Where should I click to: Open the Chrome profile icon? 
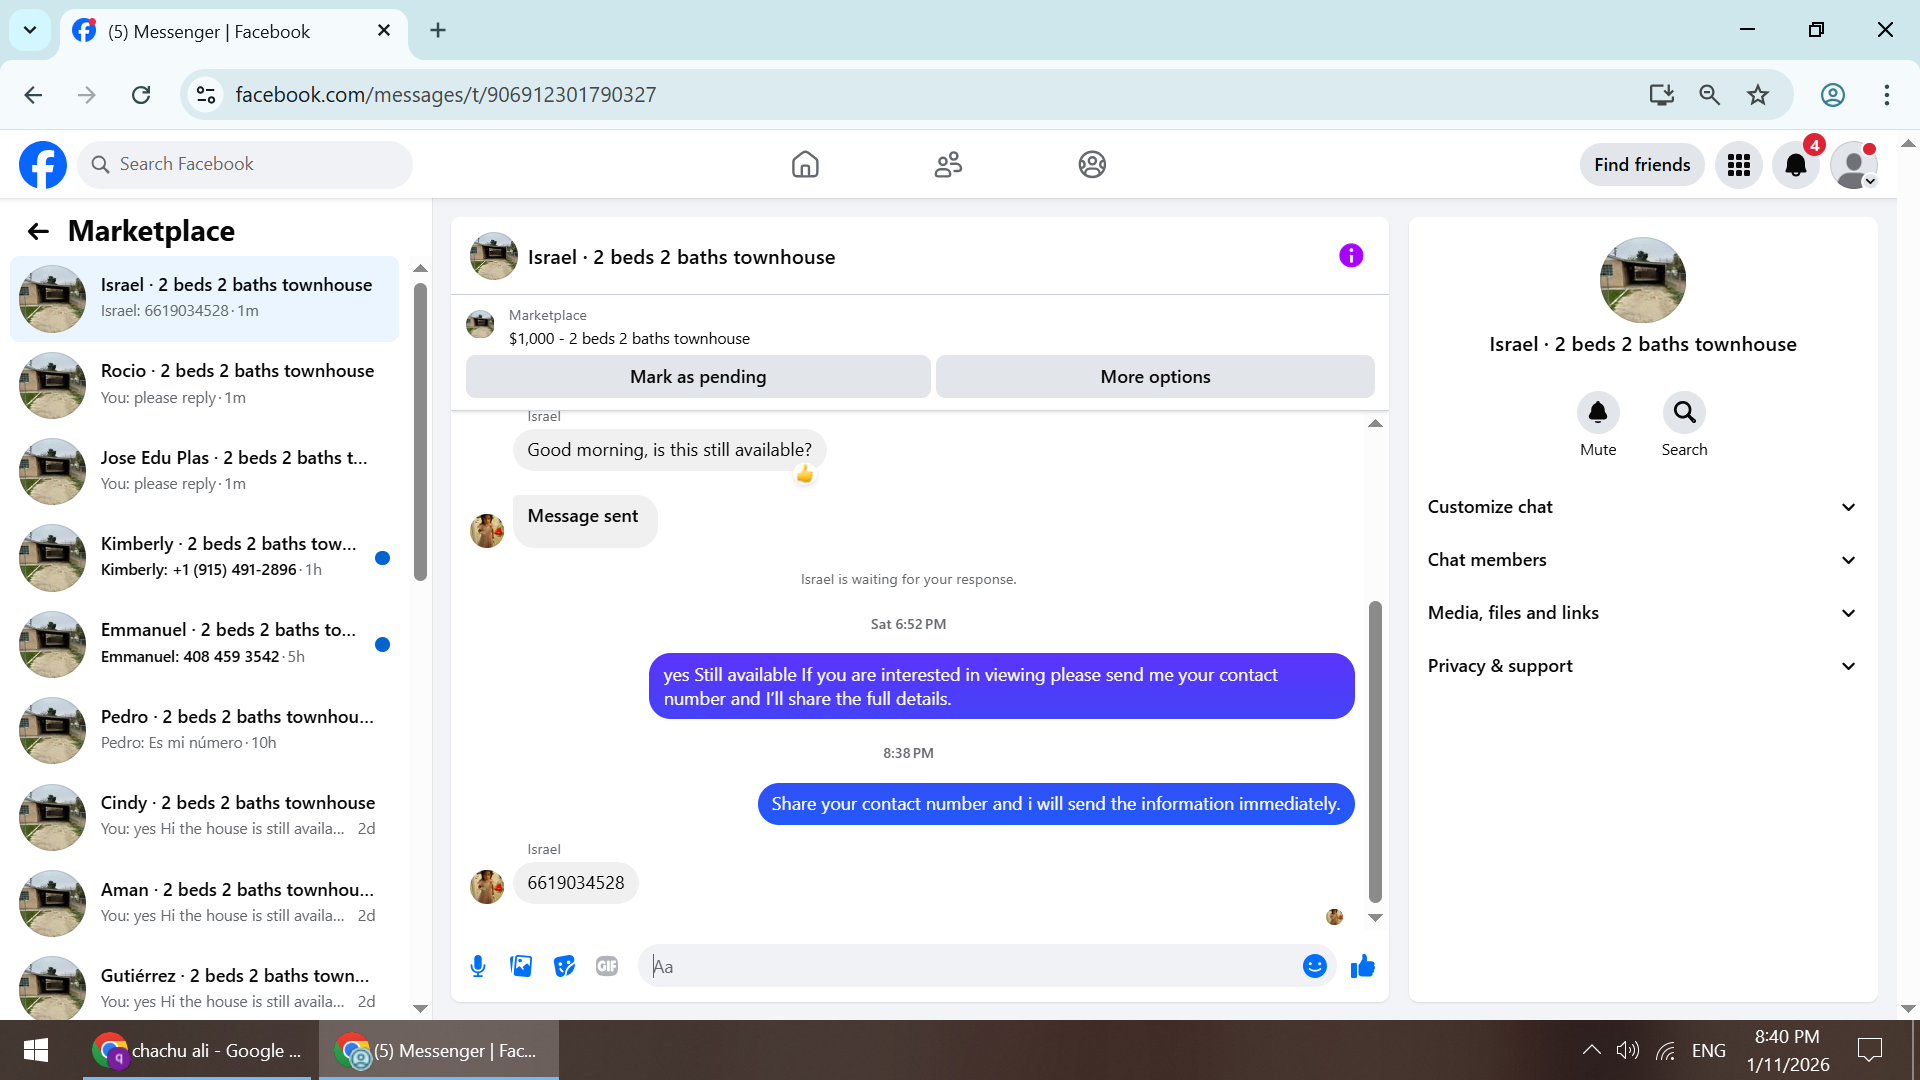[x=1833, y=95]
